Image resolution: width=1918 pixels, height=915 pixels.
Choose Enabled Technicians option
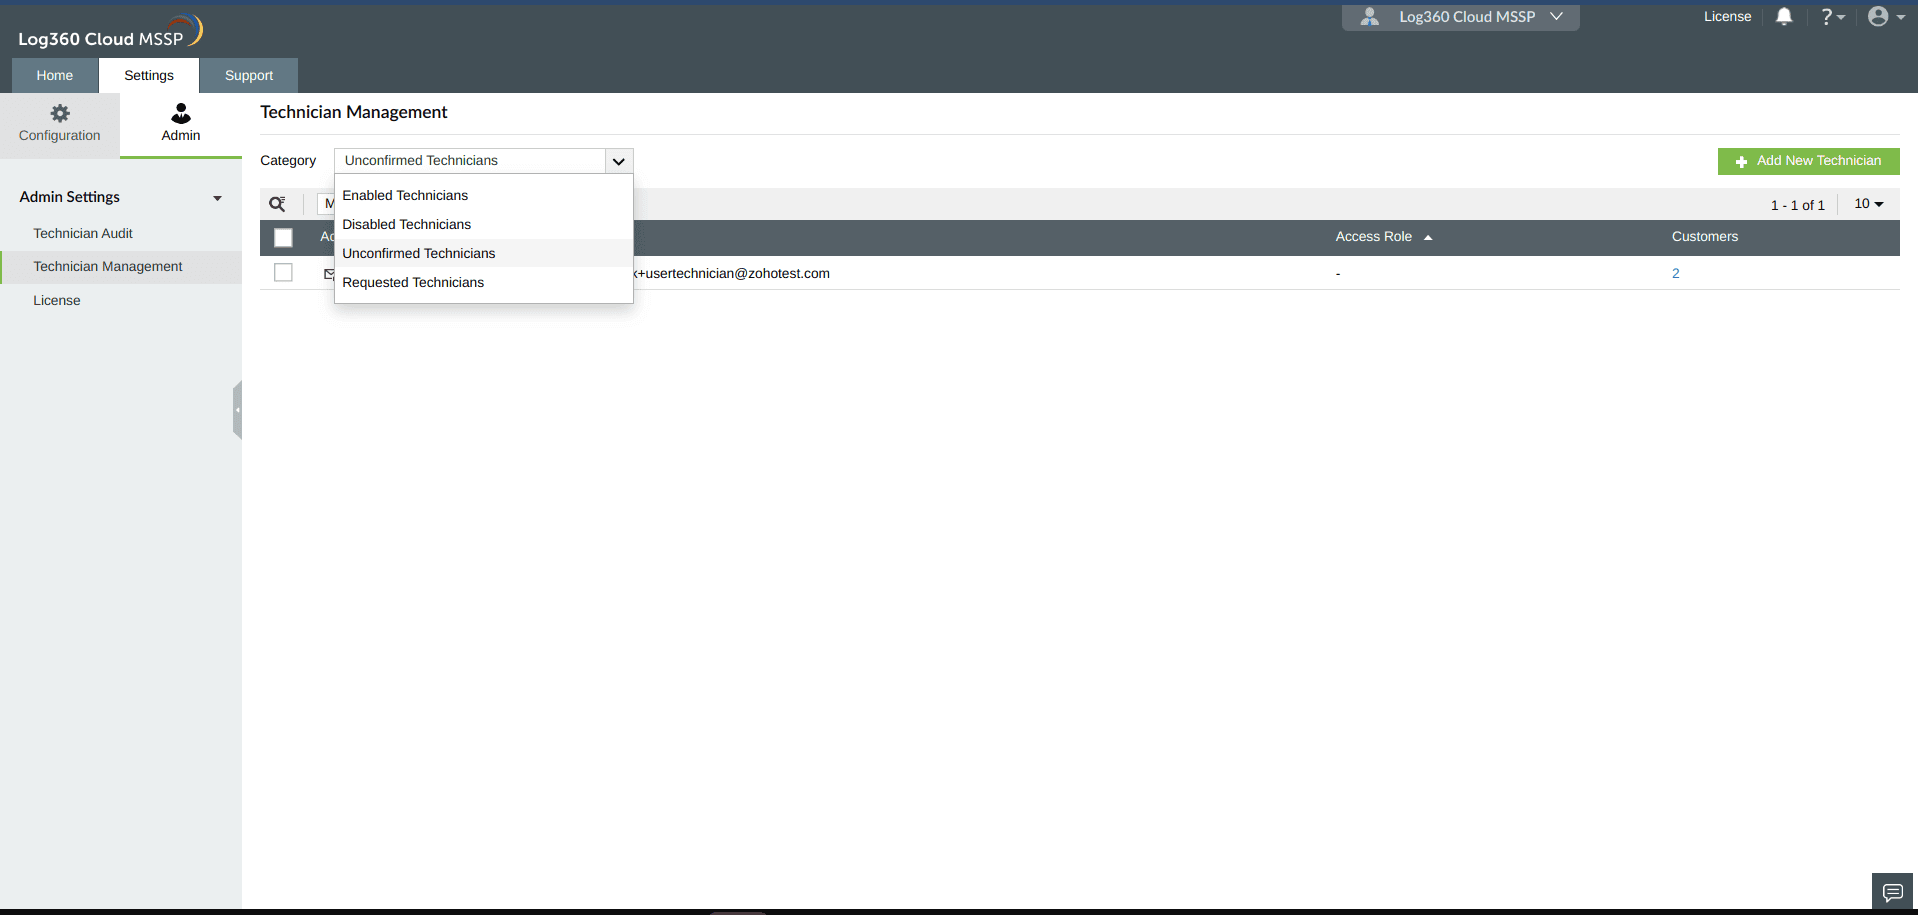click(484, 195)
